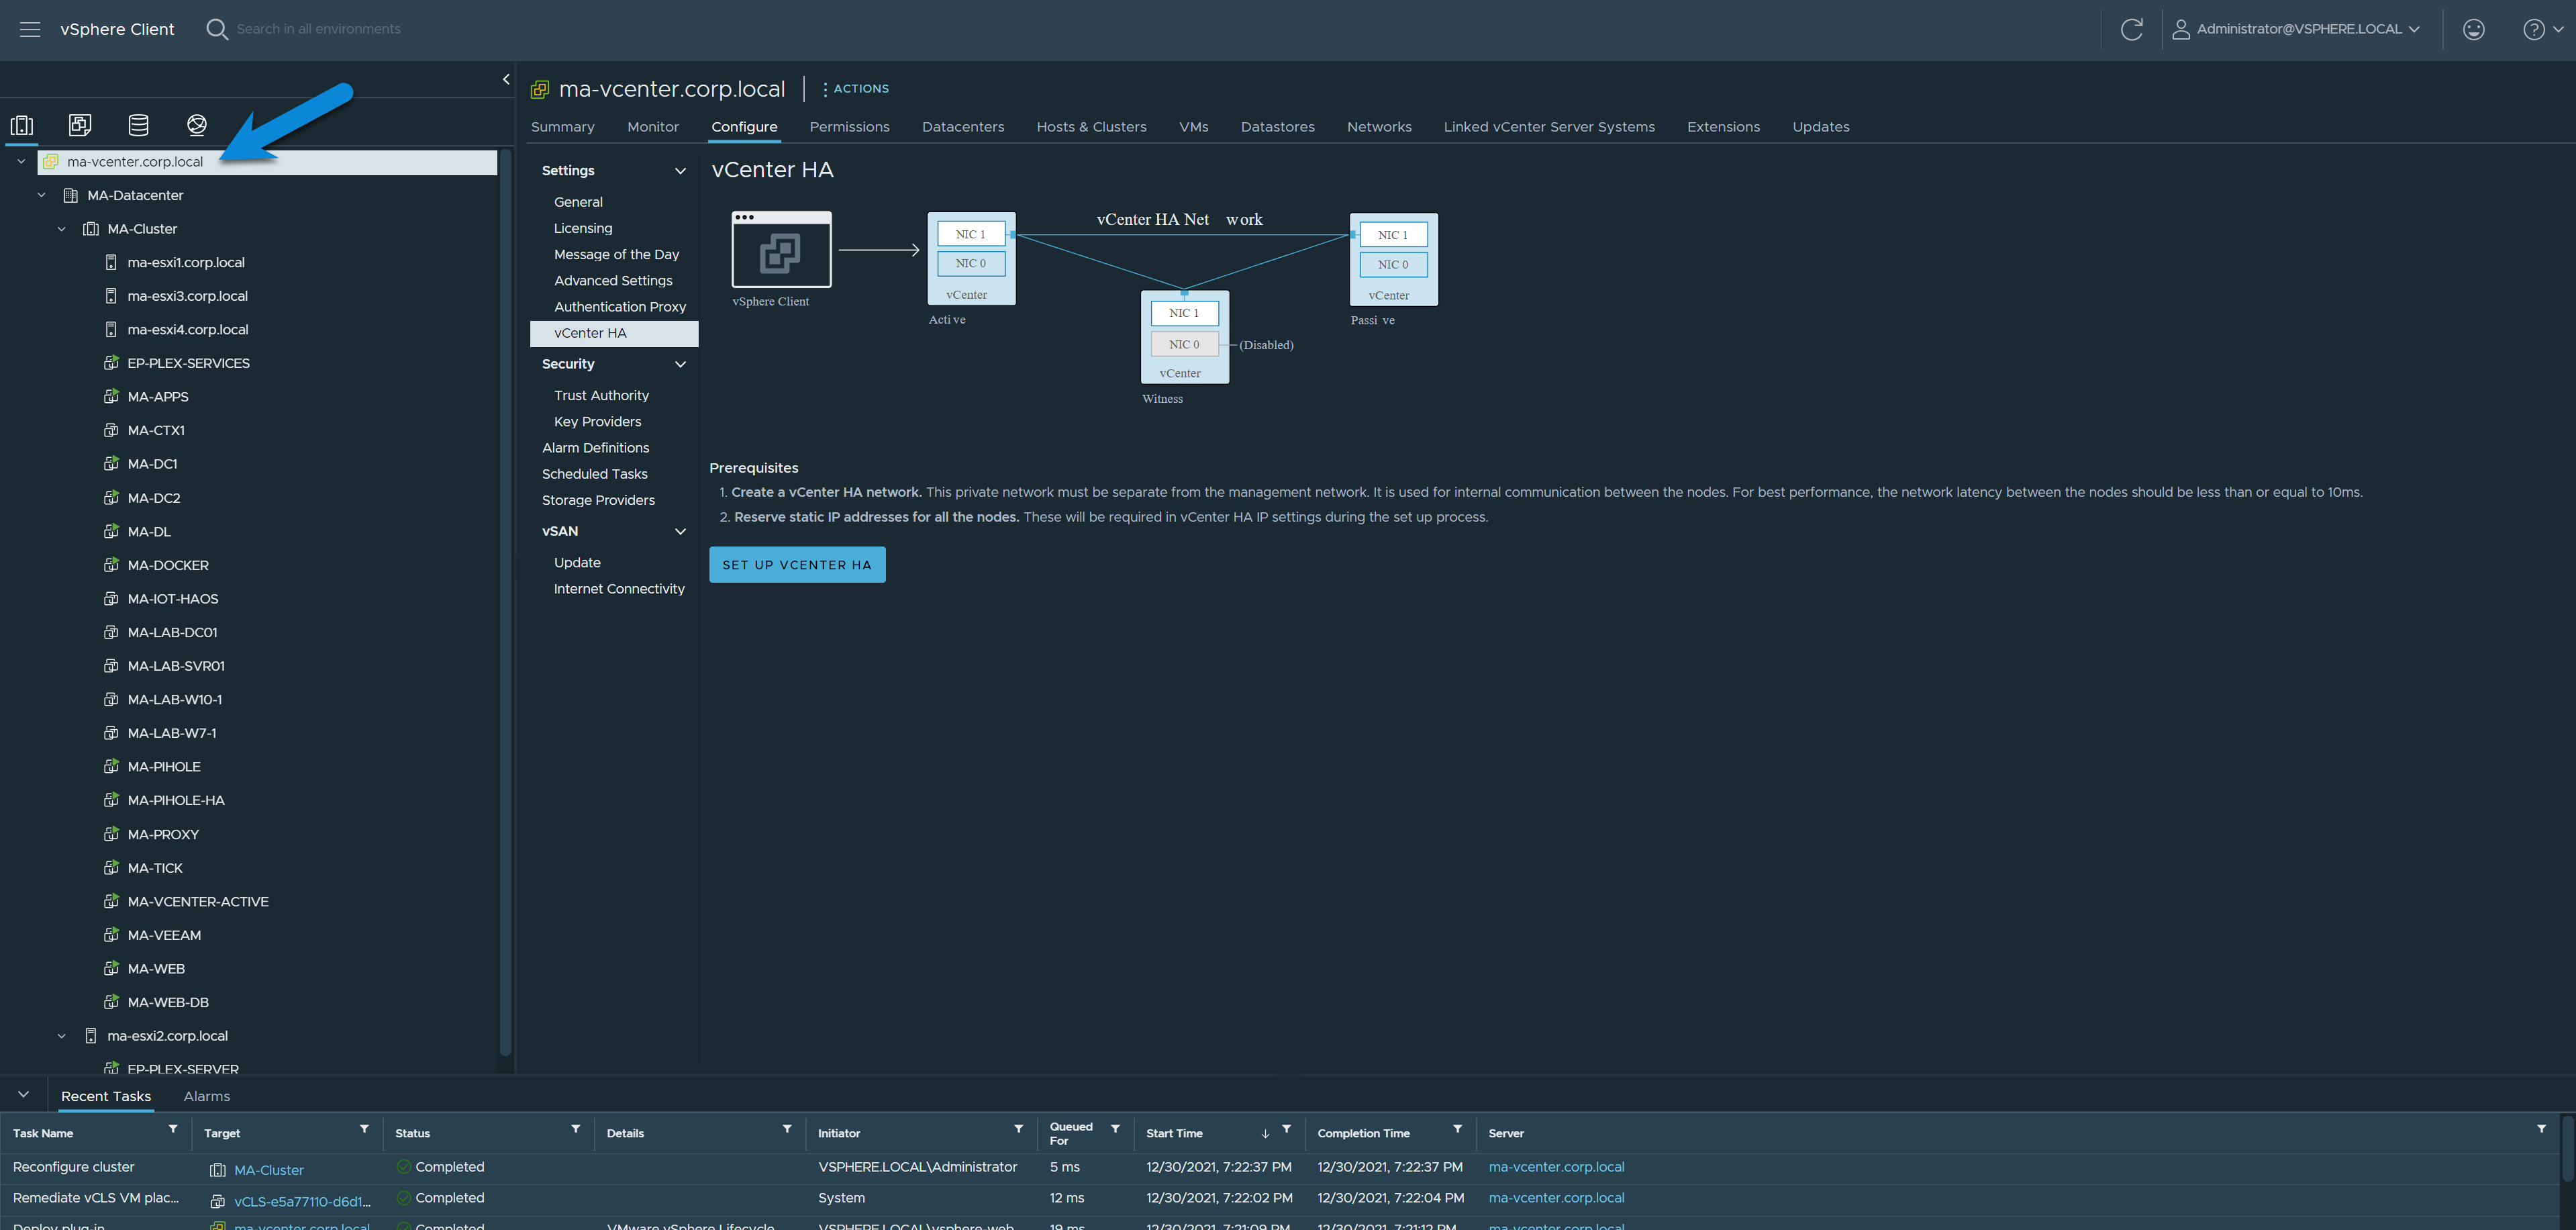Screen dimensions: 2576x1230
Task: Open the Summary tab
Action: pos(562,127)
